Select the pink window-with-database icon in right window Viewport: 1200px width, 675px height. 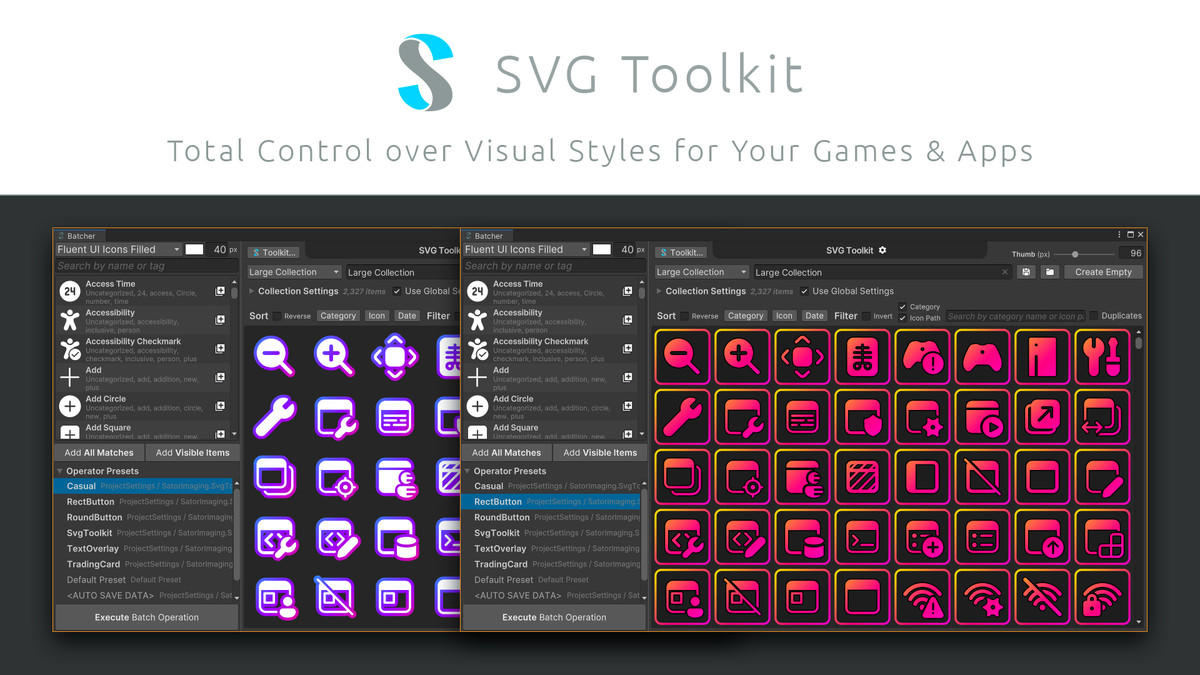click(x=804, y=537)
